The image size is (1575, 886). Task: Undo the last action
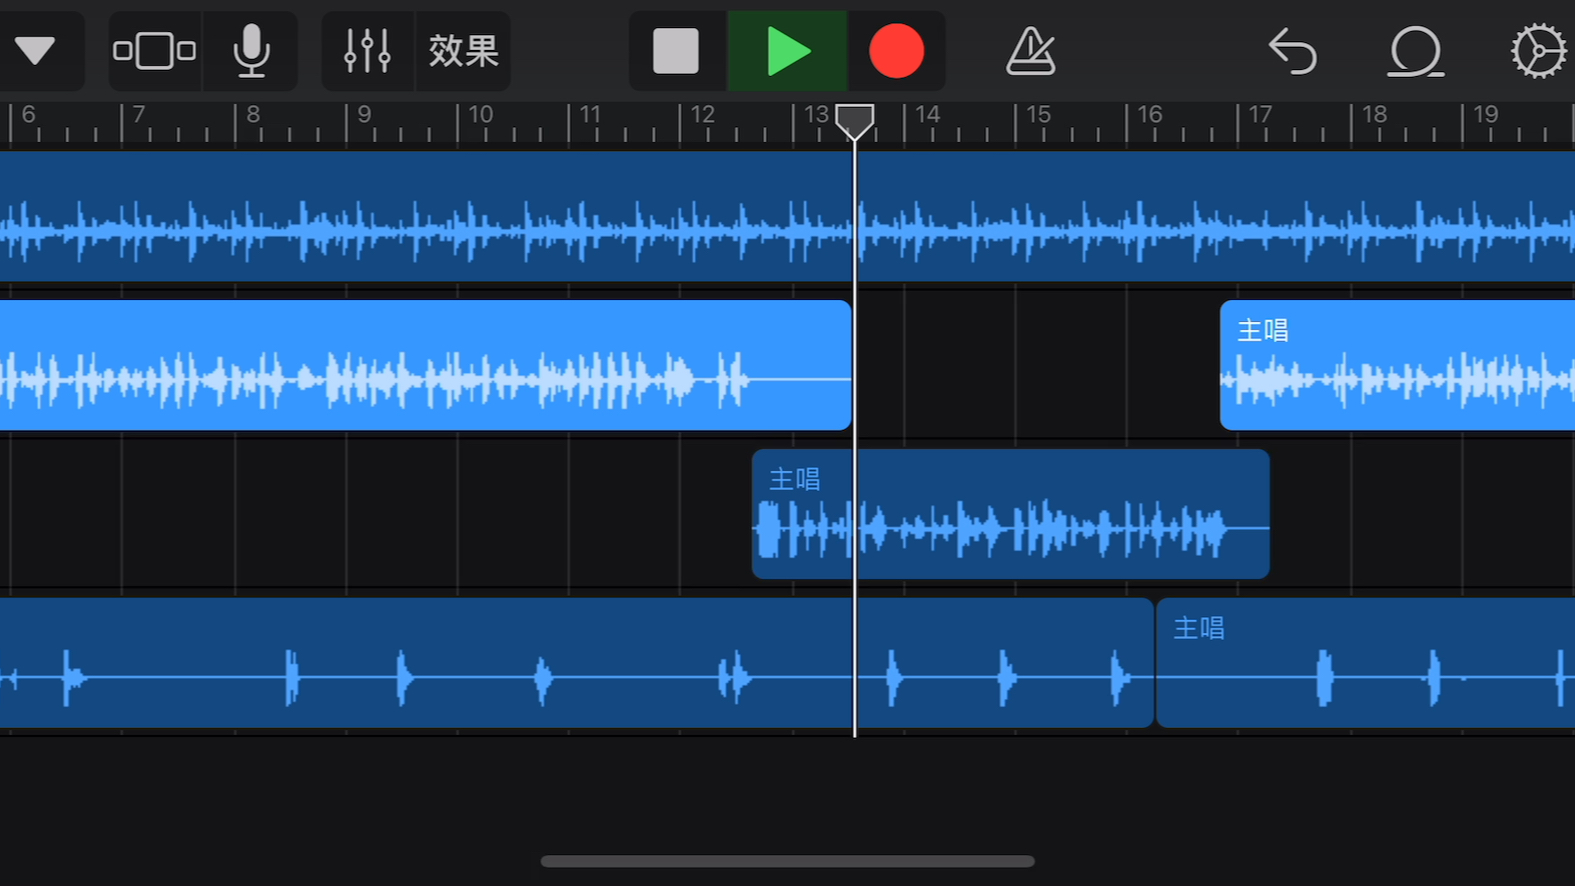click(x=1292, y=51)
